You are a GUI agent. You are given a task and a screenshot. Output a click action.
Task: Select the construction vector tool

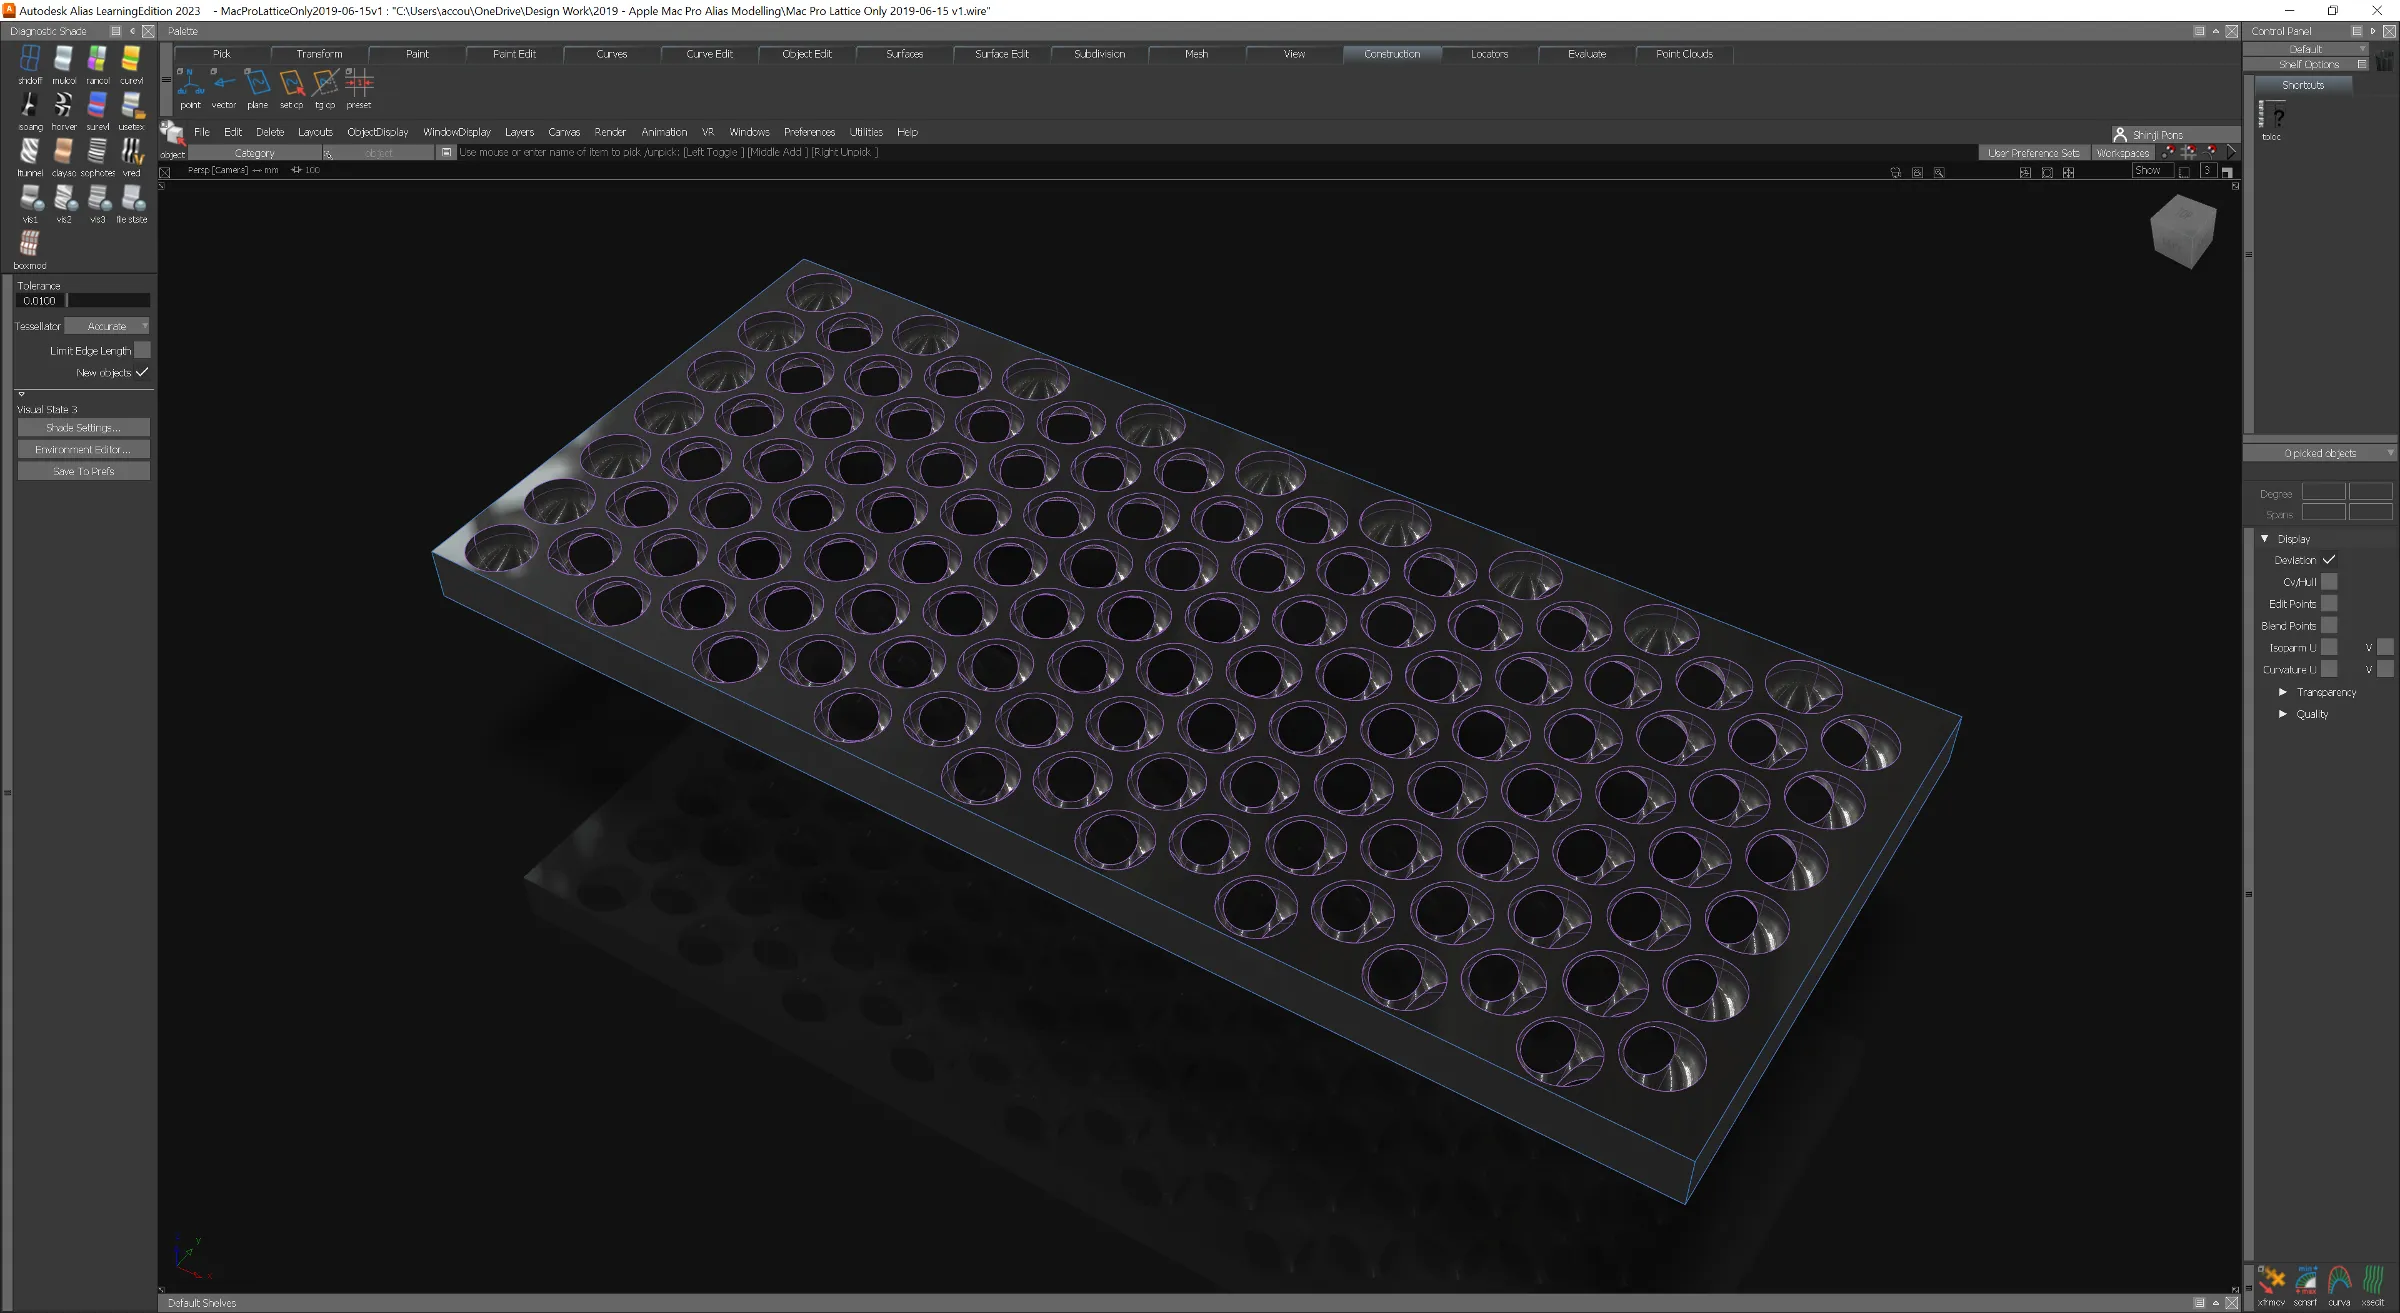[x=224, y=83]
